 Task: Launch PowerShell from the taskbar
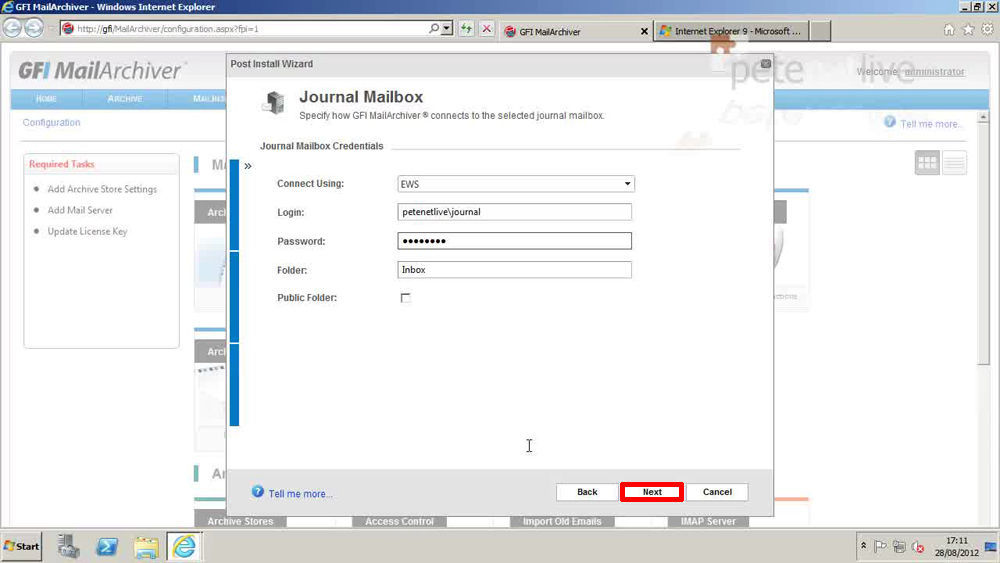click(x=107, y=546)
